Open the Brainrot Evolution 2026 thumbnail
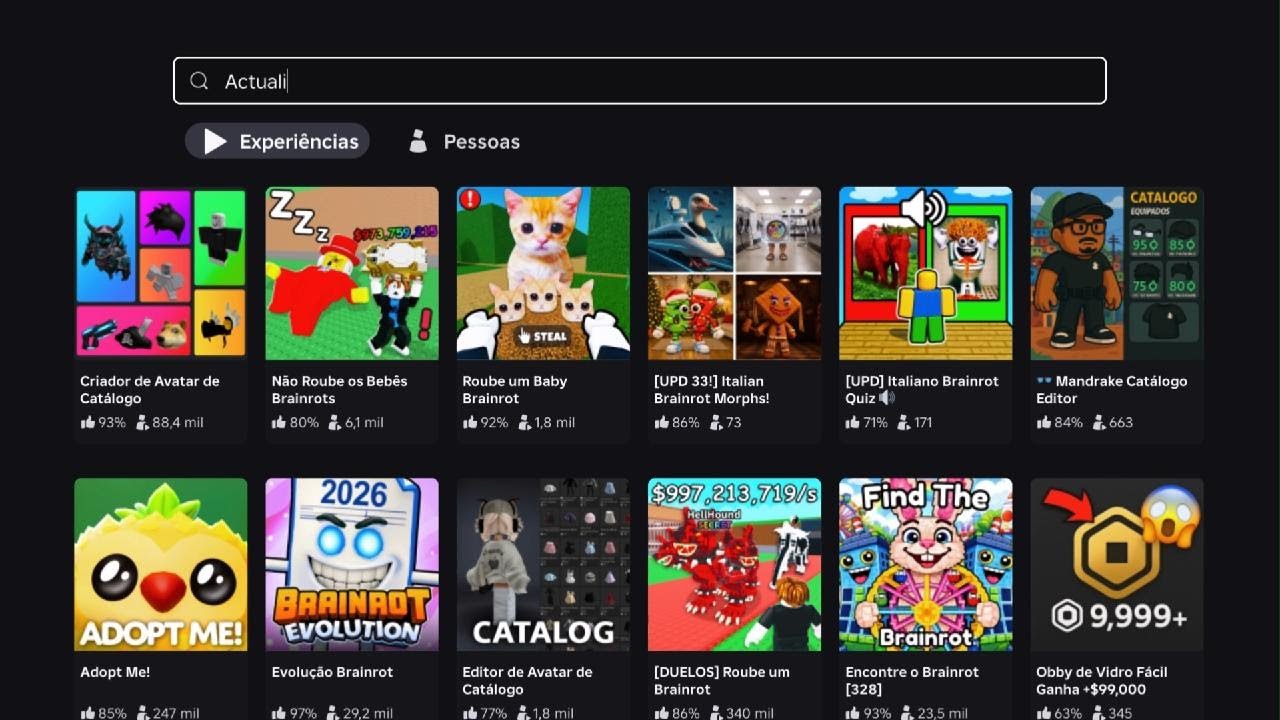Viewport: 1280px width, 720px height. tap(352, 564)
